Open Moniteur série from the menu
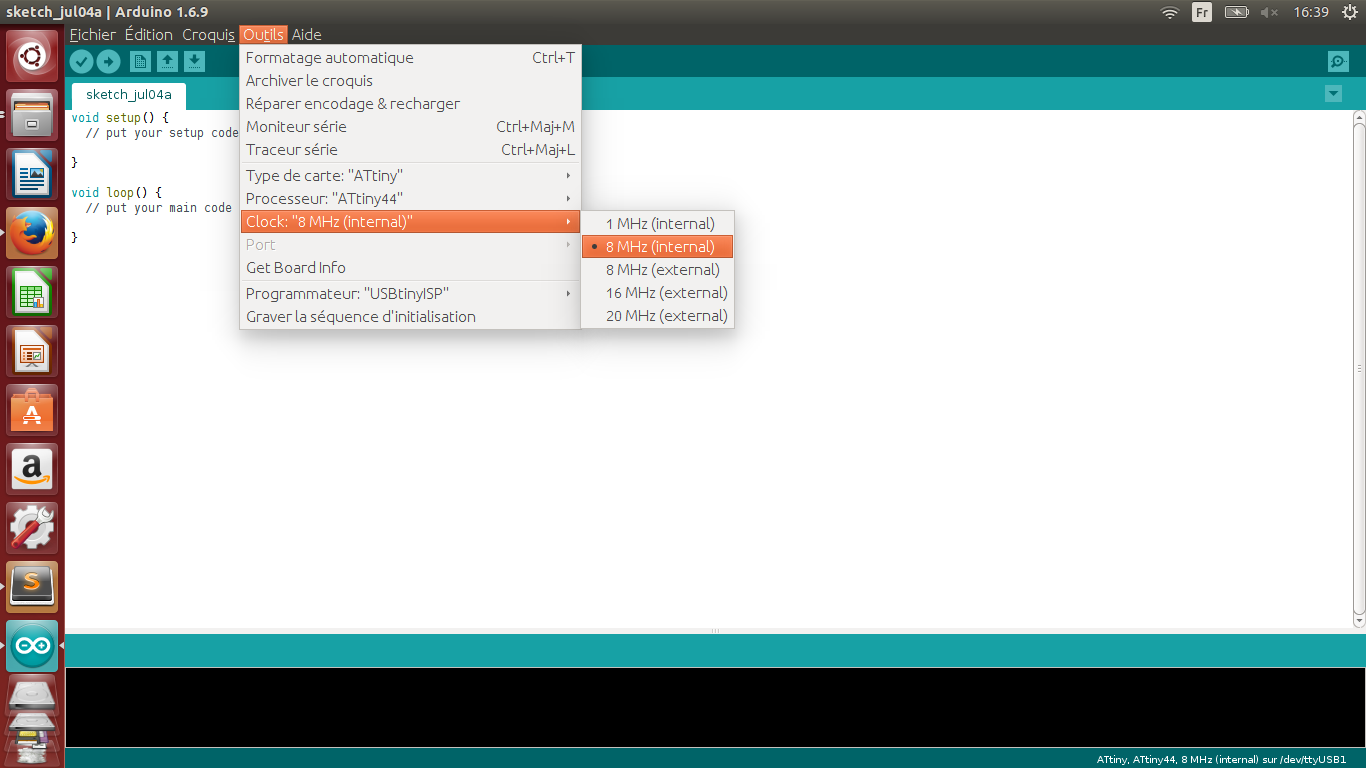Viewport: 1366px width, 768px height. 410,126
